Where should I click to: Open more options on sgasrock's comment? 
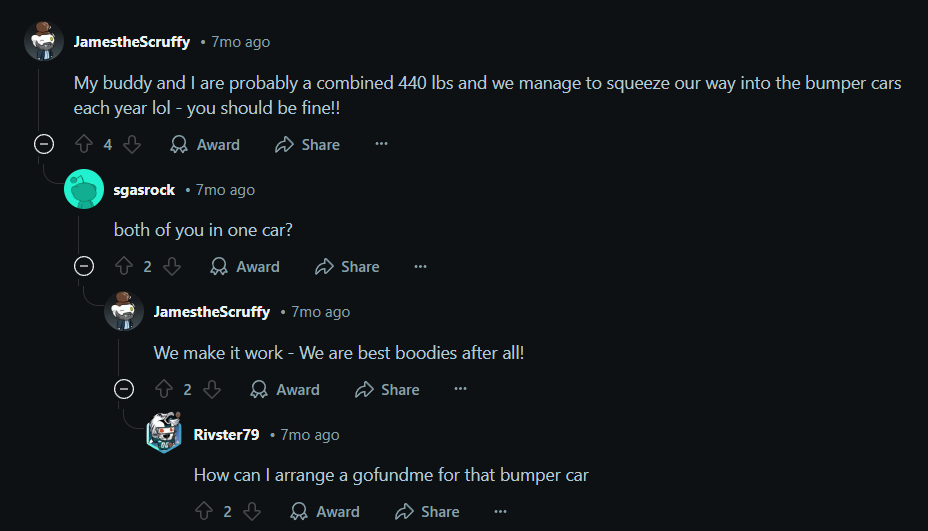[x=420, y=267]
